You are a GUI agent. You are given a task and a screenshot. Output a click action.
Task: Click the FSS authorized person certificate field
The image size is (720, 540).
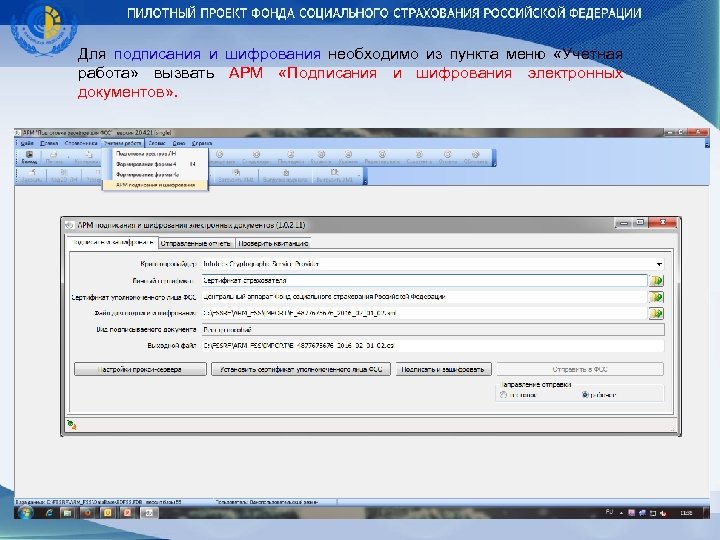tap(424, 297)
